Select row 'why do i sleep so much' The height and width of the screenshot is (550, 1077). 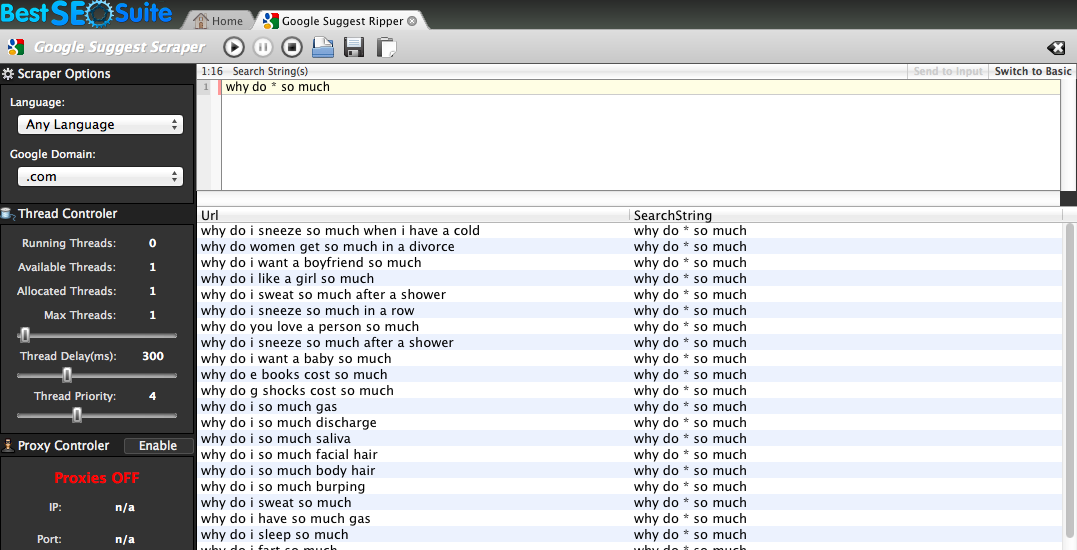[629, 535]
